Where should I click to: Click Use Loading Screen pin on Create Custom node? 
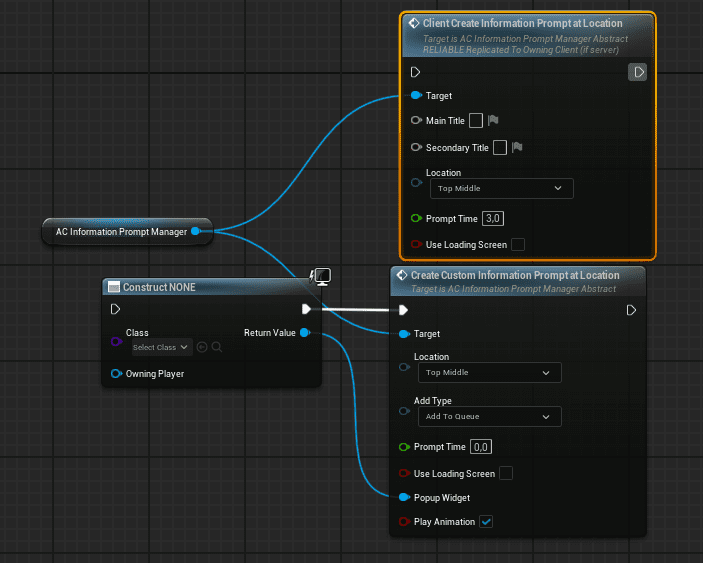coord(404,473)
